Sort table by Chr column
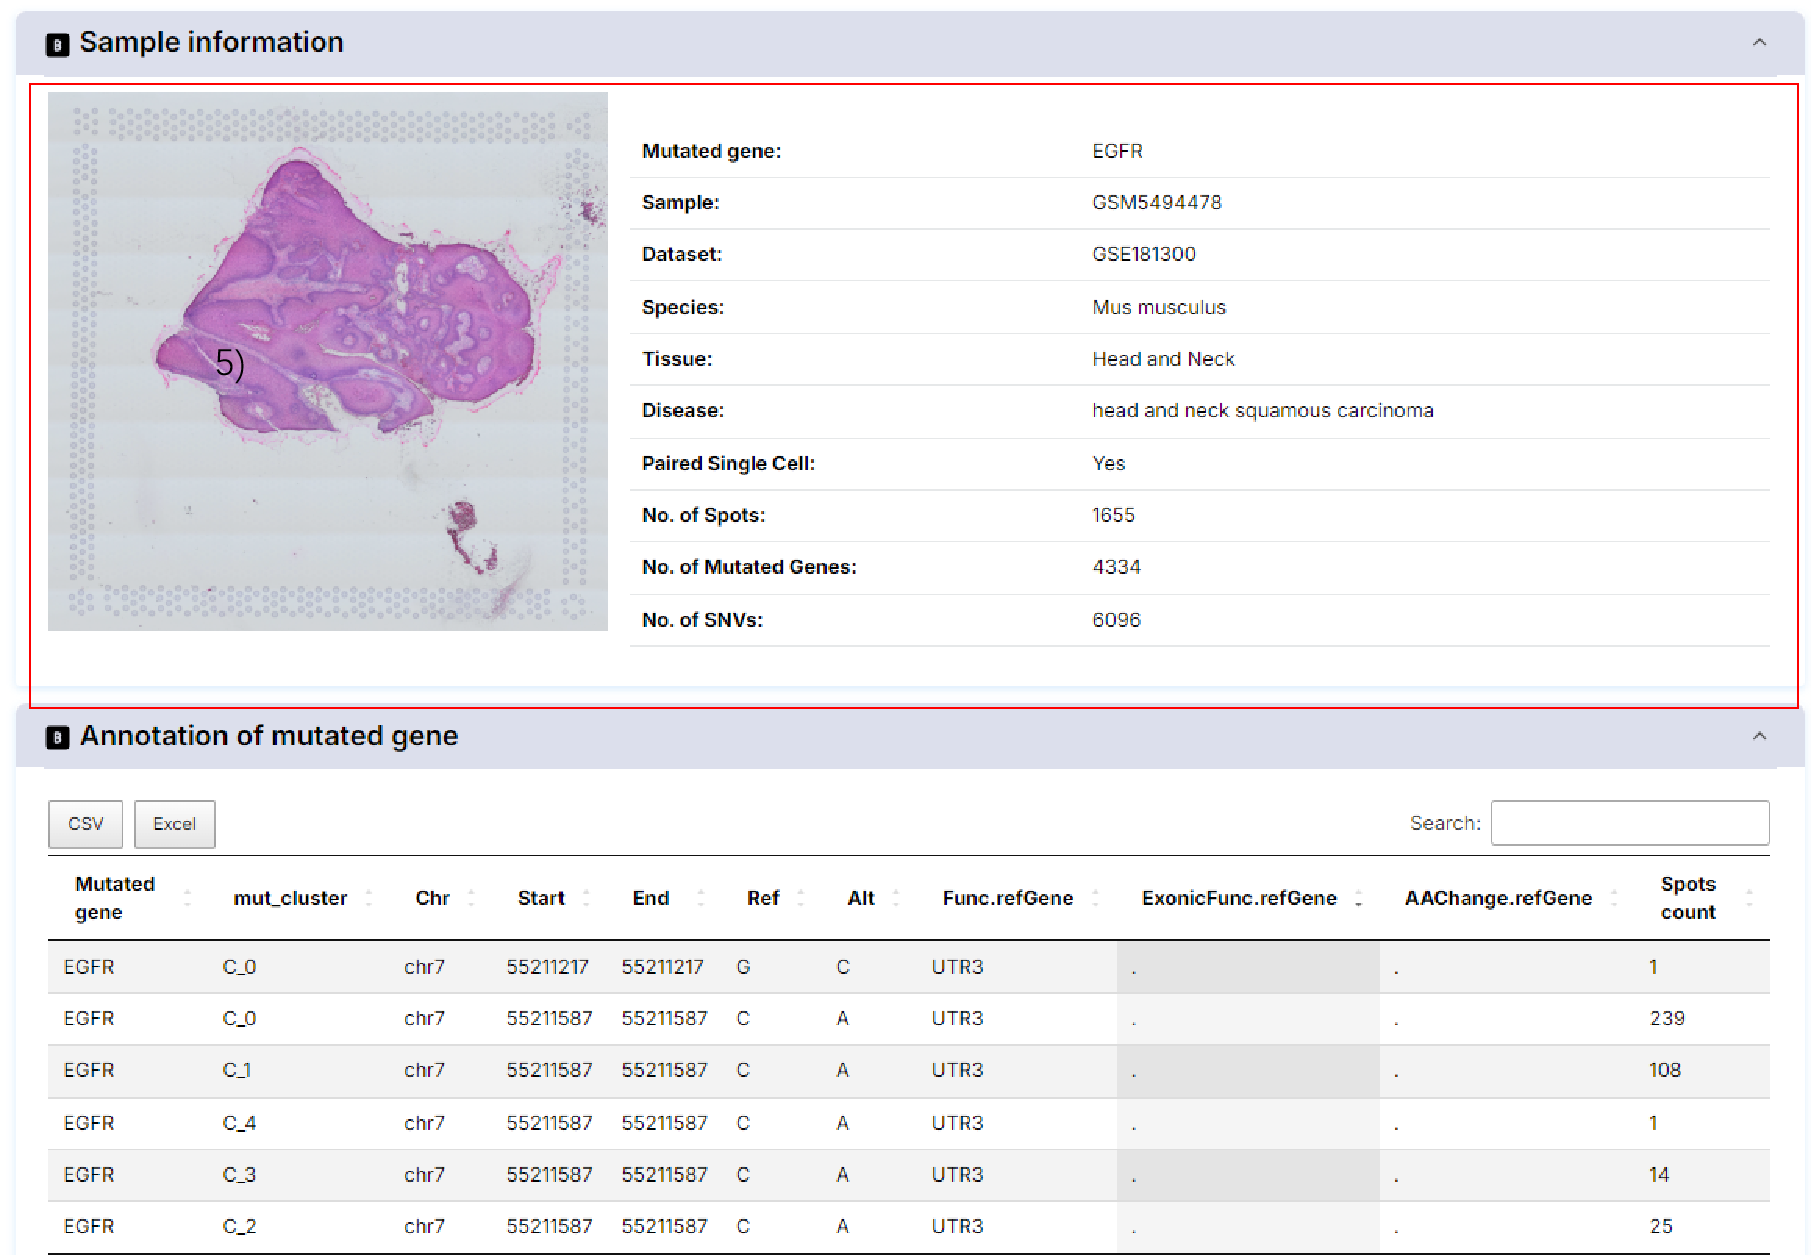The width and height of the screenshot is (1812, 1255). point(432,898)
